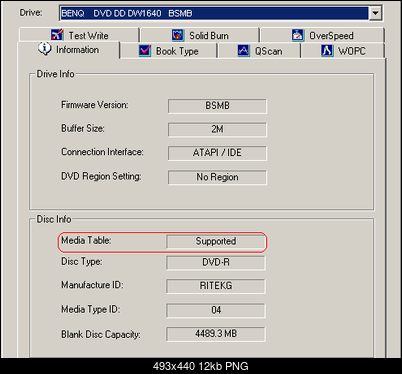Click the Book Type checkmark icon

pos(145,51)
